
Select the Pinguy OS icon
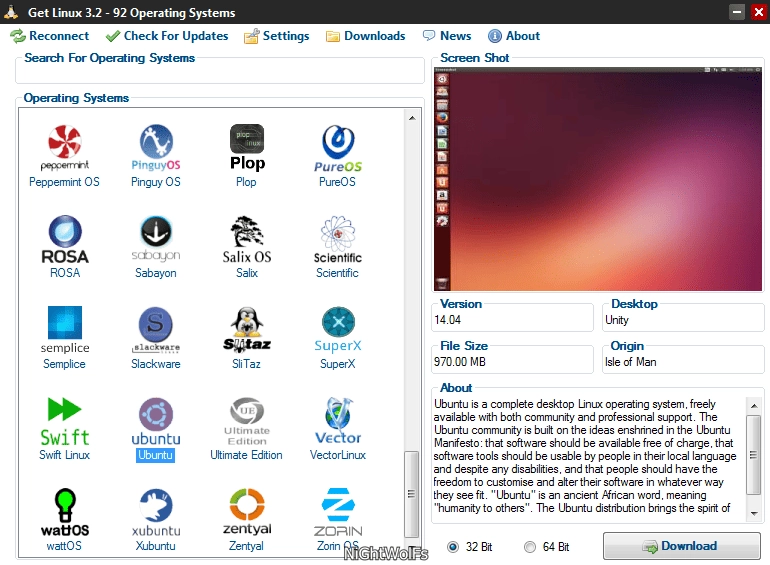156,148
